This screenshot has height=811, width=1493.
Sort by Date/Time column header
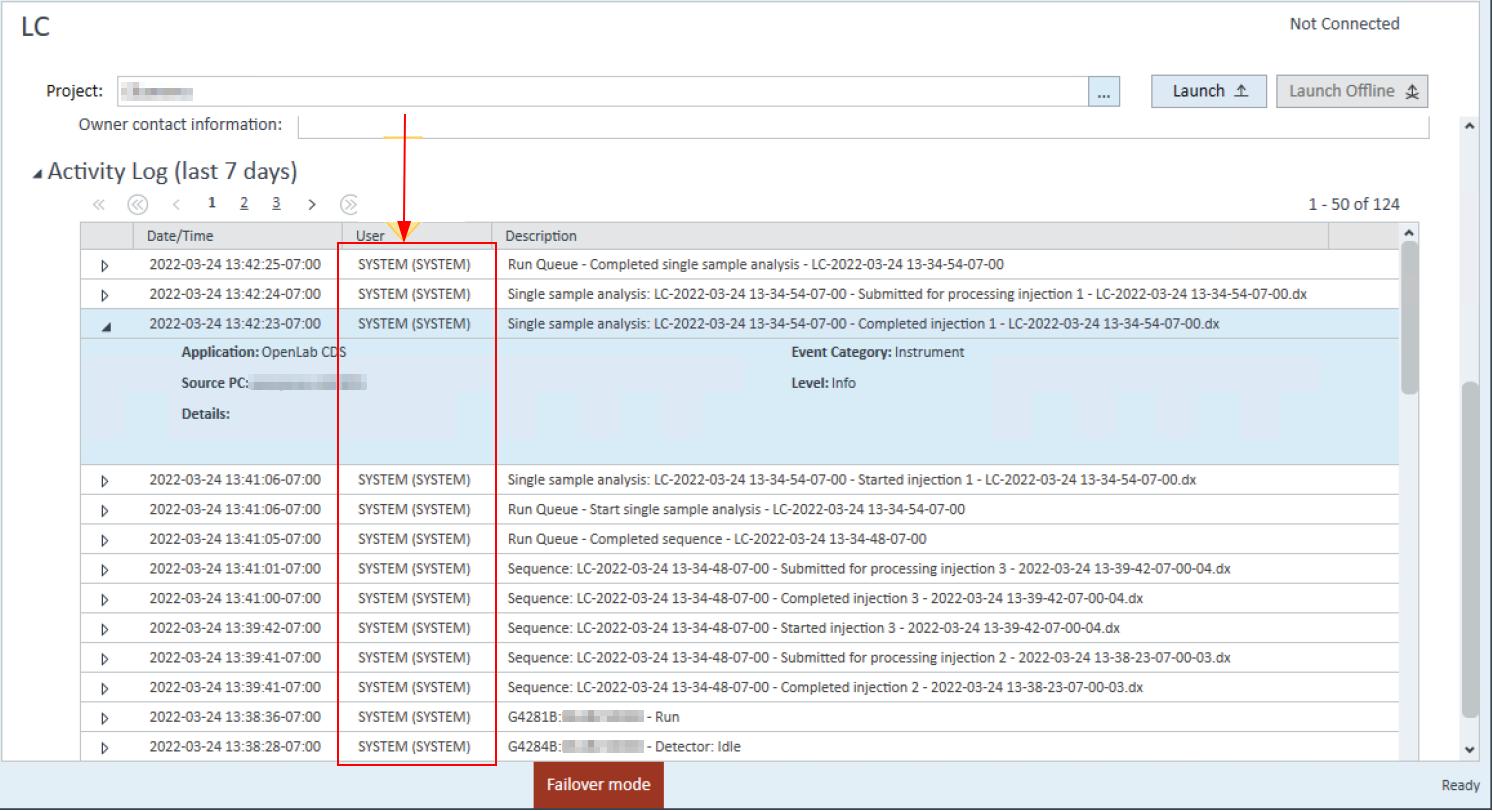point(237,236)
